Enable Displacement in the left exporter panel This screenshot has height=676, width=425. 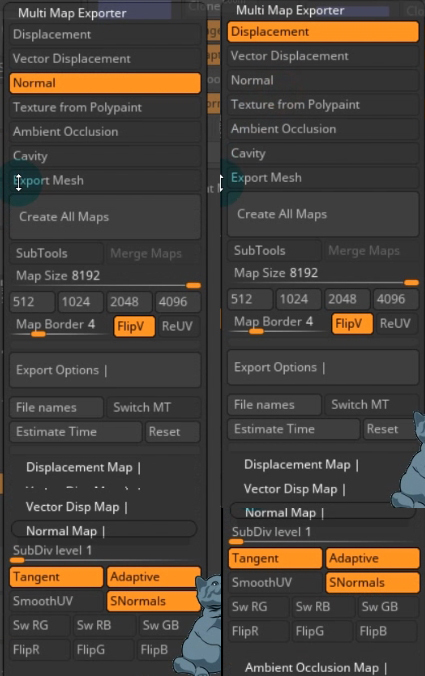point(105,34)
